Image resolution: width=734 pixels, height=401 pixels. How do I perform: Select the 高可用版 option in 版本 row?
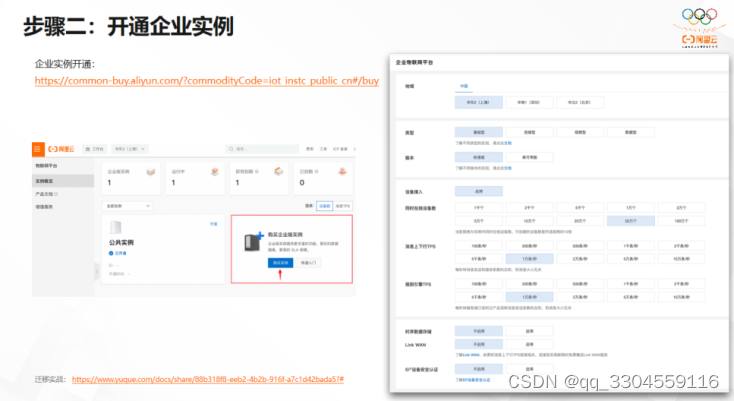click(529, 157)
